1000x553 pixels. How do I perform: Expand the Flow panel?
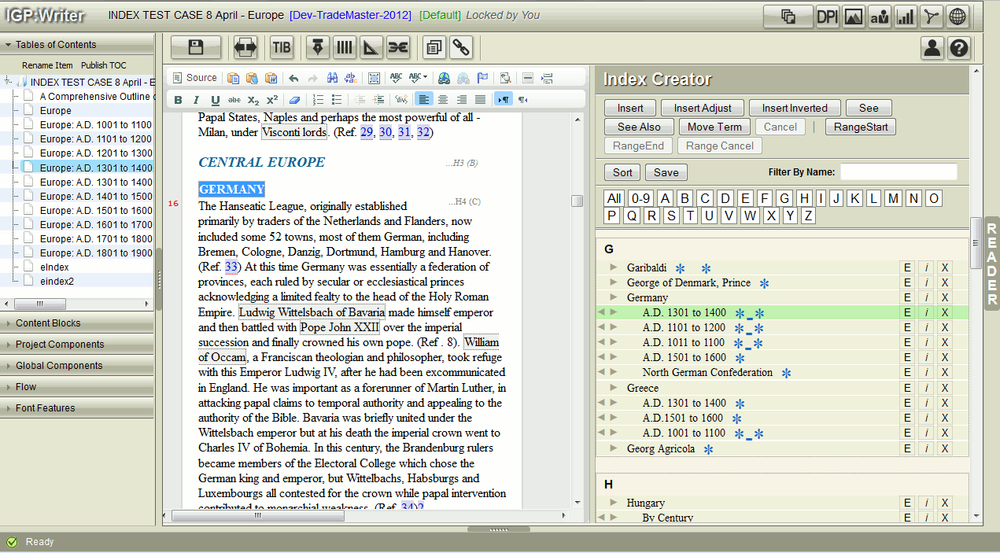(77, 387)
